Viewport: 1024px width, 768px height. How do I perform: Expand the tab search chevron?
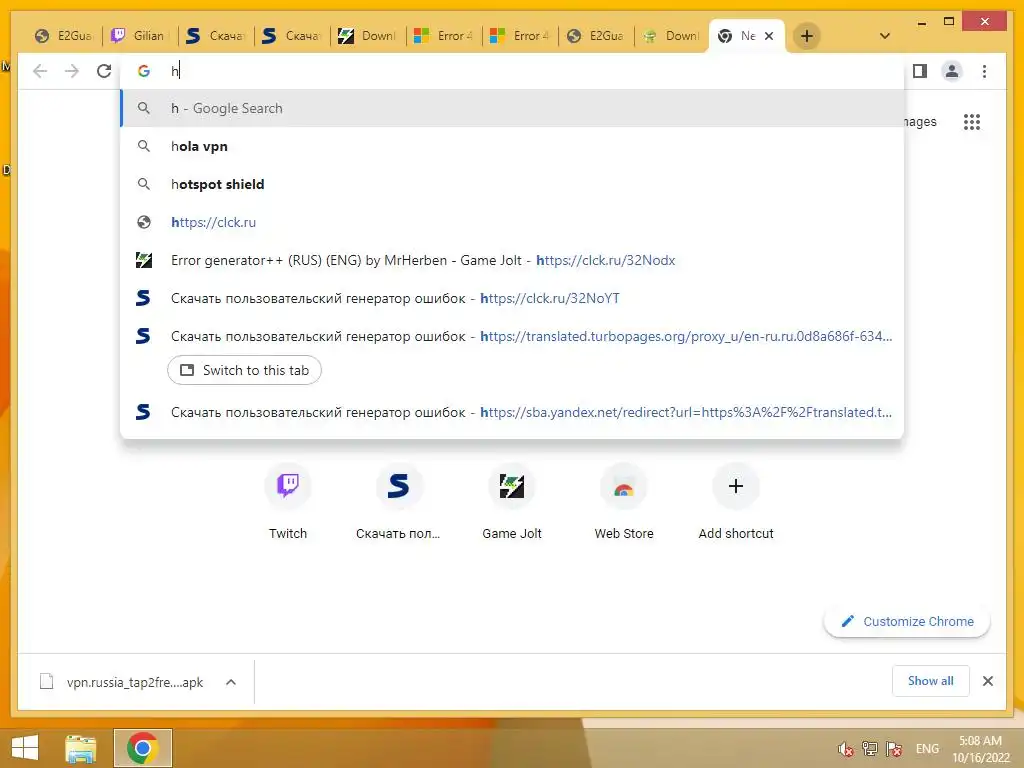coord(885,36)
